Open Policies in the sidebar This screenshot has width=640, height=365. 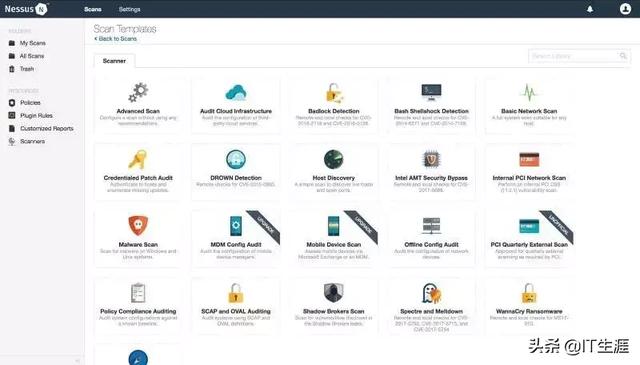tap(30, 103)
